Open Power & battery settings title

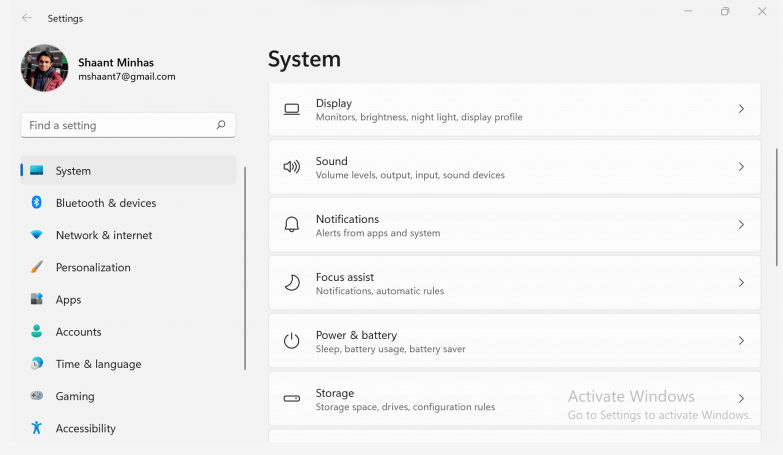pos(357,335)
